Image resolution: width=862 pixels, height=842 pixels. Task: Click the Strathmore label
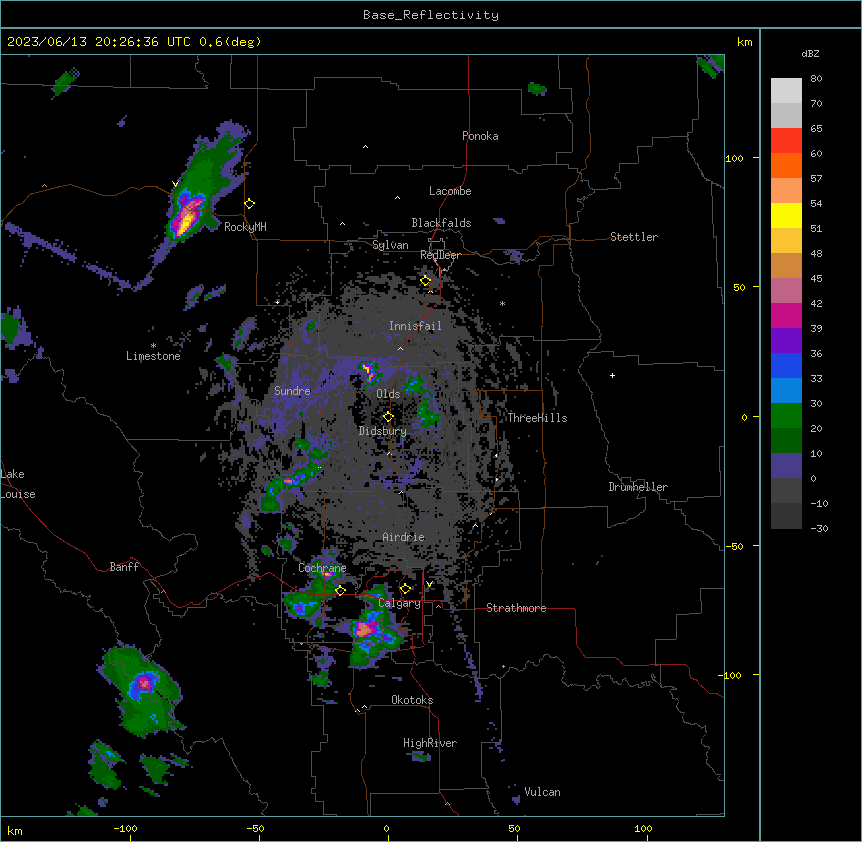click(516, 608)
